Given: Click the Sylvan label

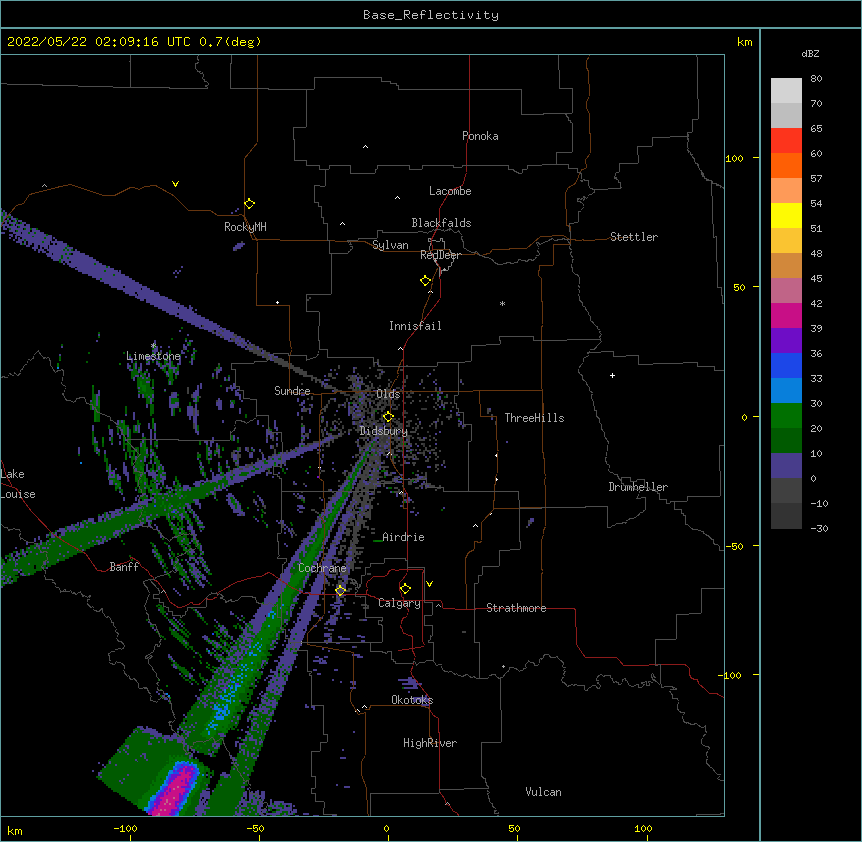Looking at the screenshot, I should pyautogui.click(x=390, y=245).
